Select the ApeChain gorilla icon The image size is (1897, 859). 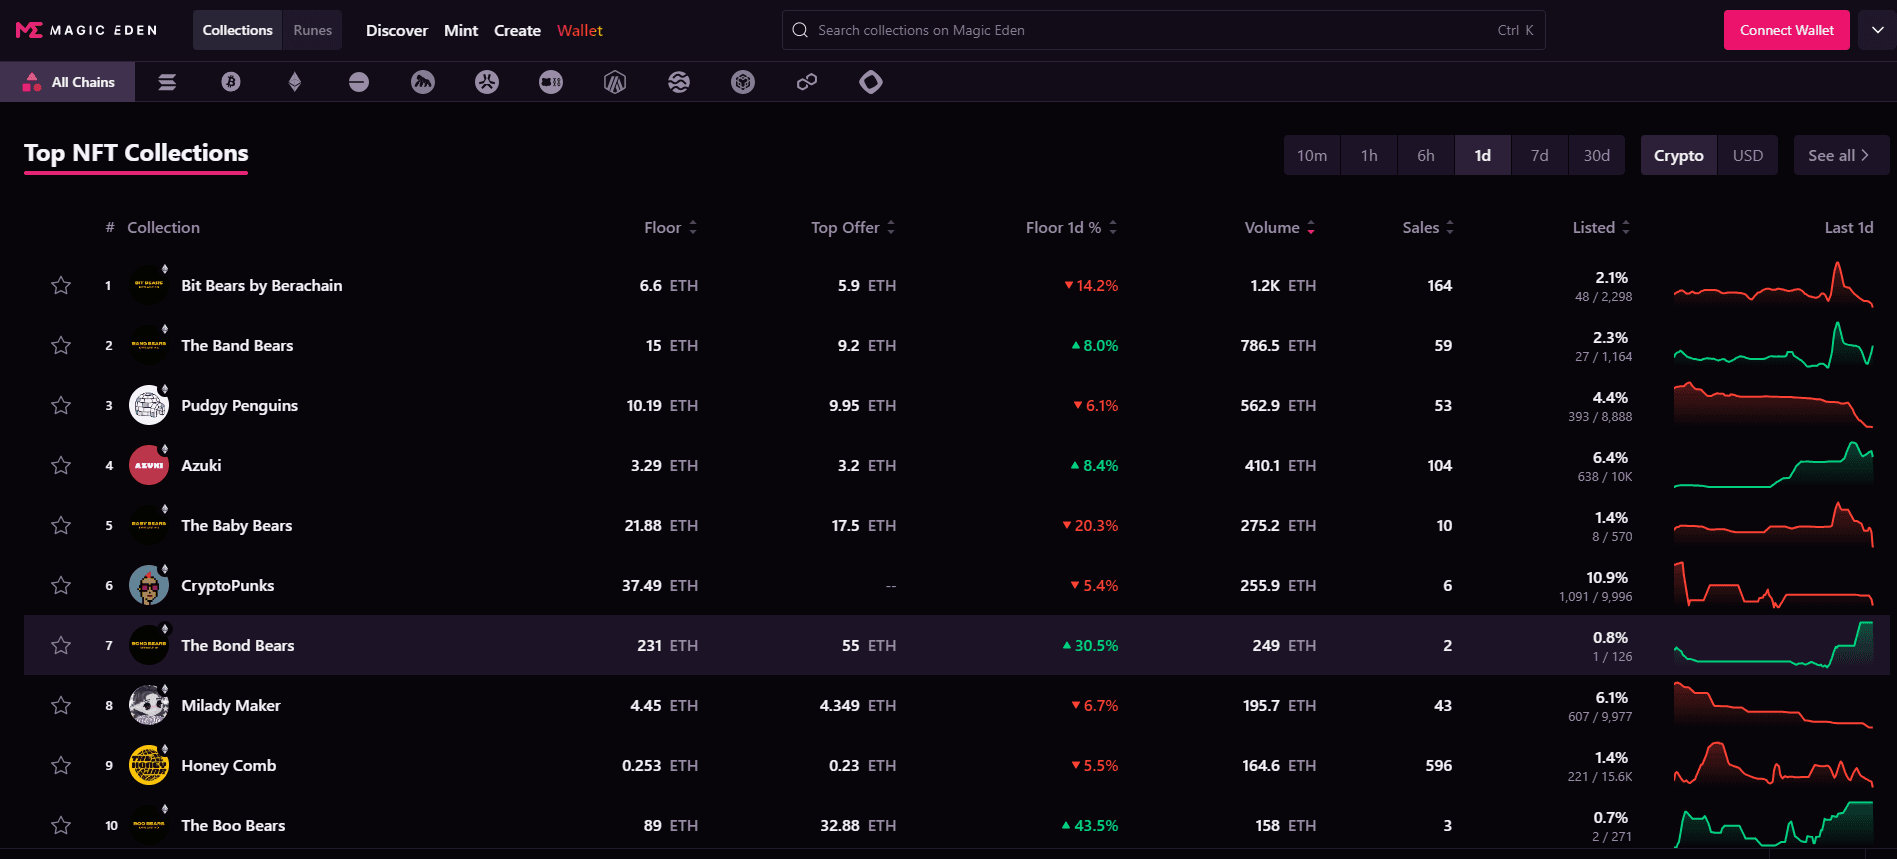point(423,82)
